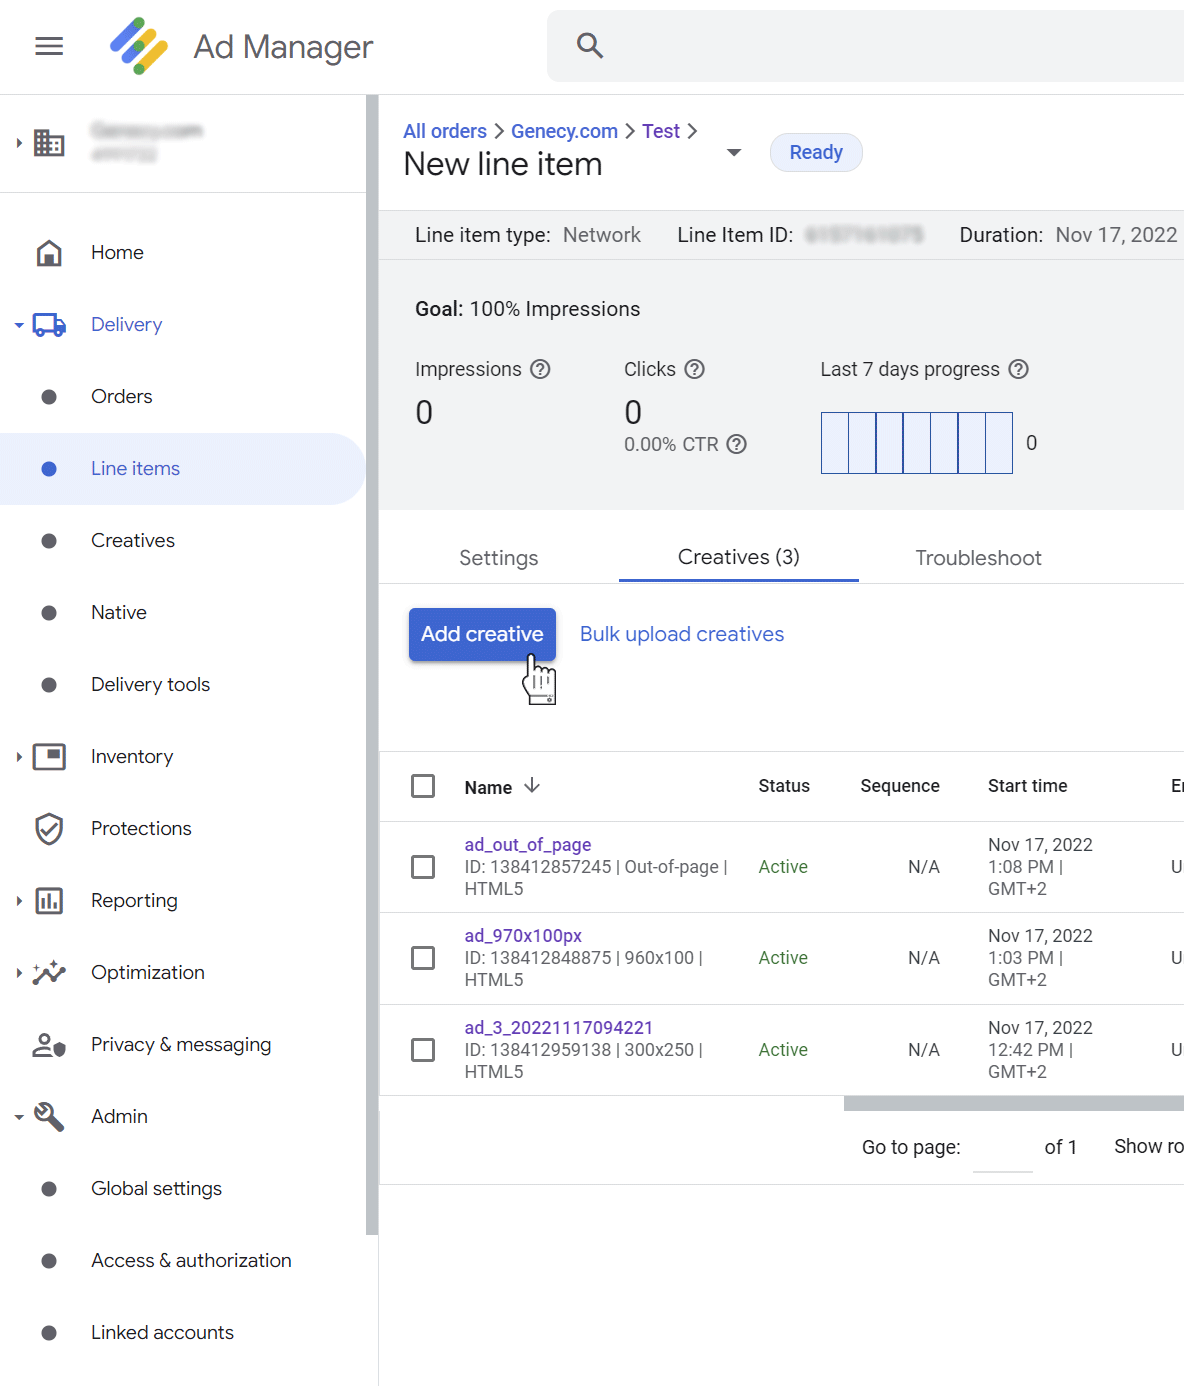Screen dimensions: 1184x1386
Task: Click the Add creative button
Action: pyautogui.click(x=482, y=634)
